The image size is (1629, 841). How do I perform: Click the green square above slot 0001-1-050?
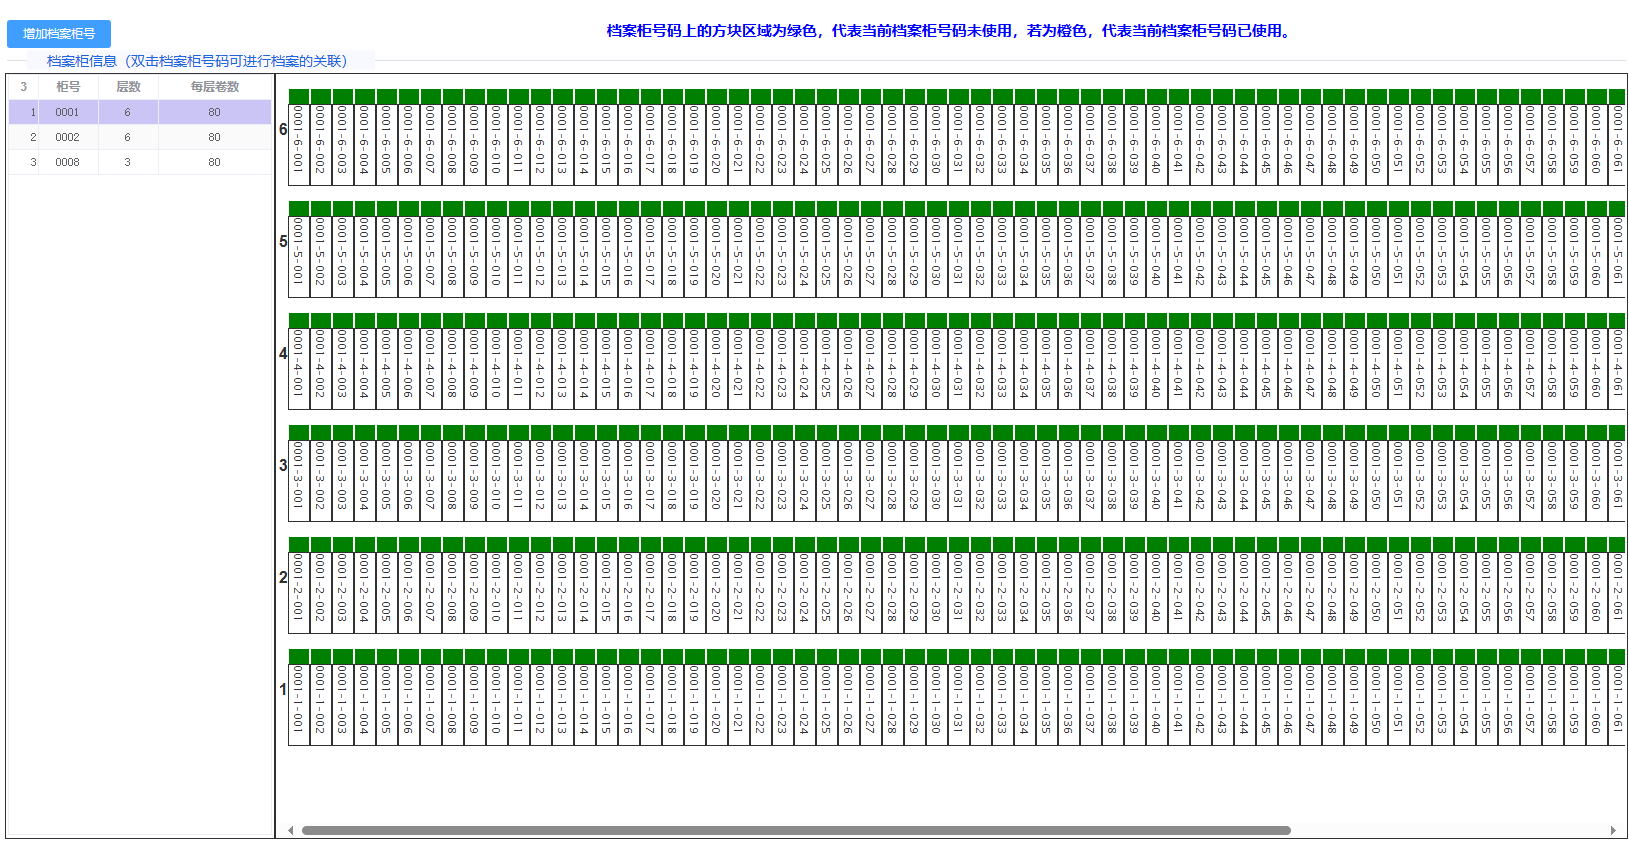pyautogui.click(x=1376, y=657)
